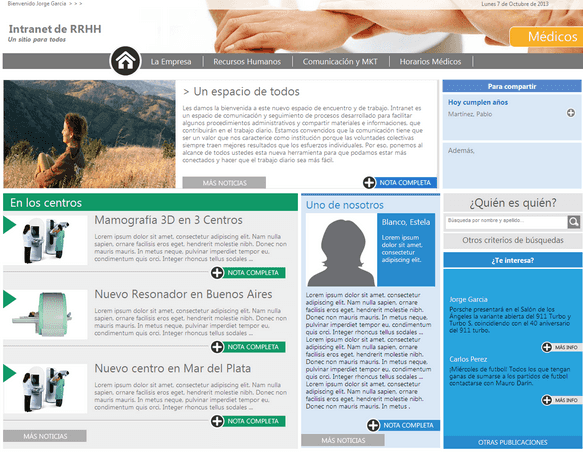Expand birthday entry Martinez, Pablo plus icon

tap(571, 113)
